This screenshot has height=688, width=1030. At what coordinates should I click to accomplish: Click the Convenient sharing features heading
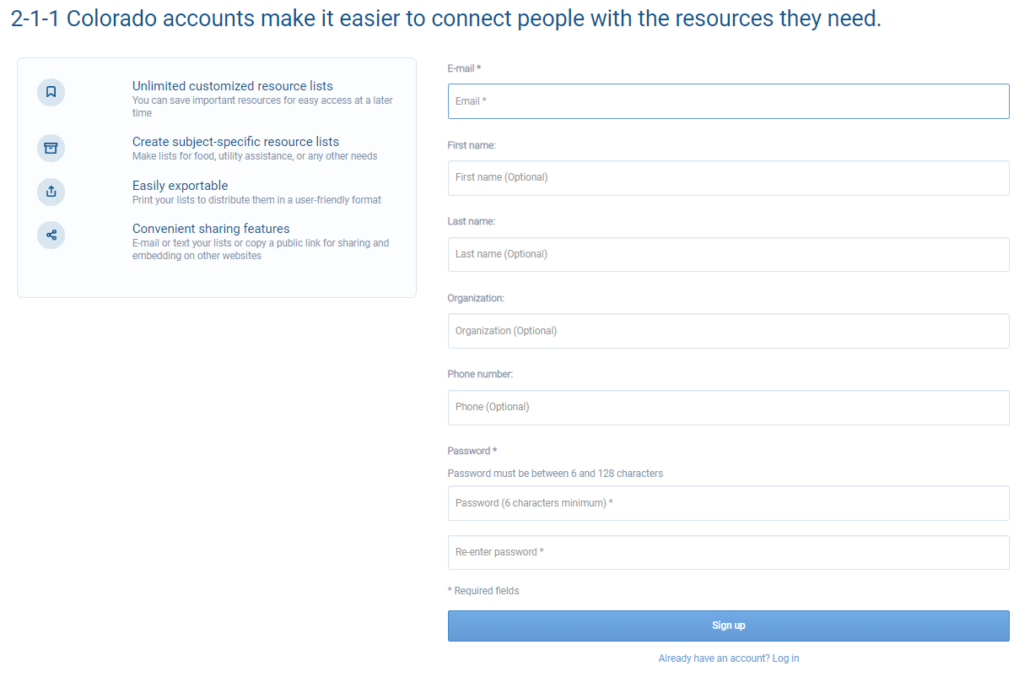tap(211, 229)
